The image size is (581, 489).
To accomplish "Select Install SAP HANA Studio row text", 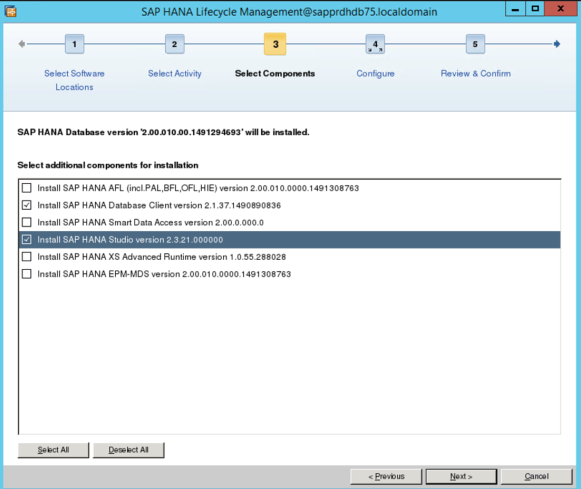I will [x=130, y=239].
